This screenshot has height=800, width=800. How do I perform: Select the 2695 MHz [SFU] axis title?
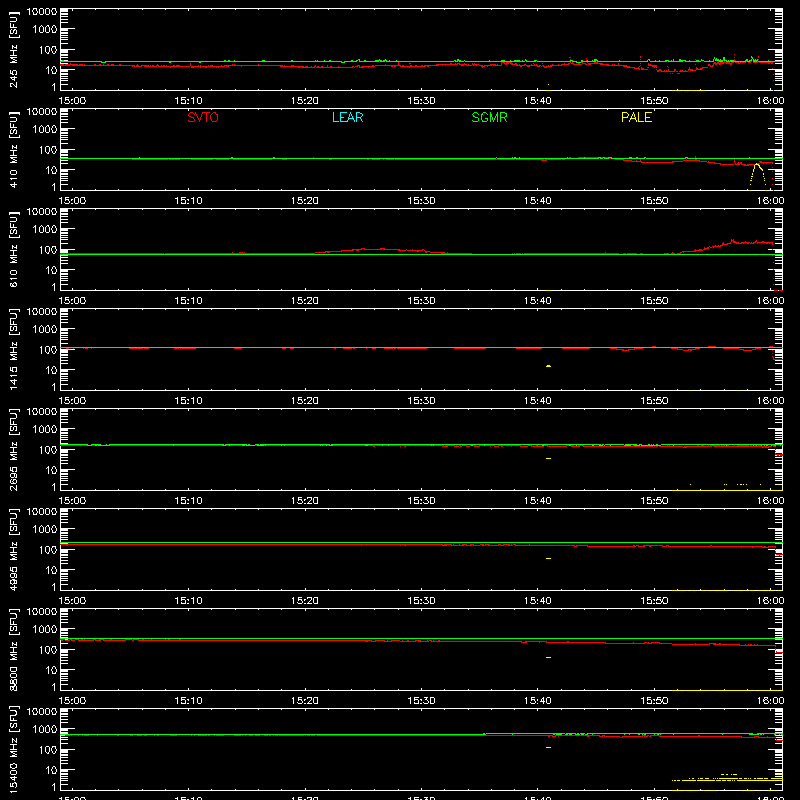[x=13, y=450]
